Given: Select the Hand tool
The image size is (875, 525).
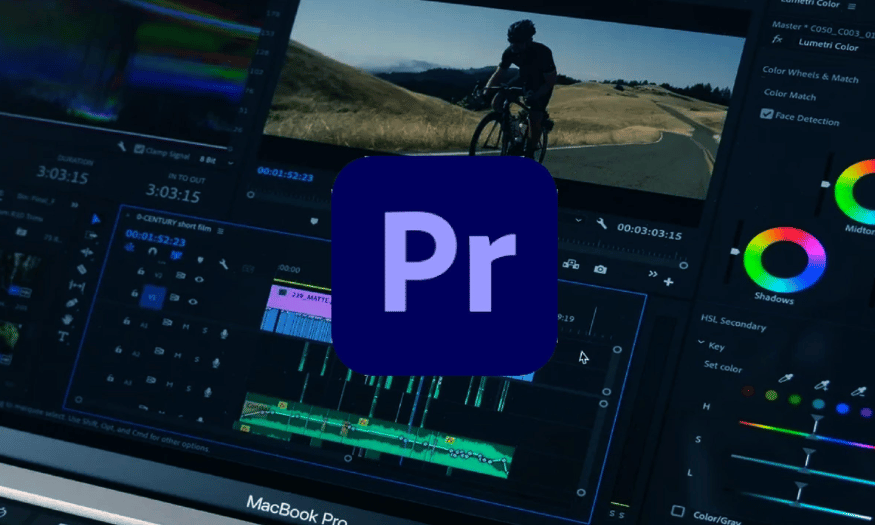Looking at the screenshot, I should pyautogui.click(x=67, y=320).
